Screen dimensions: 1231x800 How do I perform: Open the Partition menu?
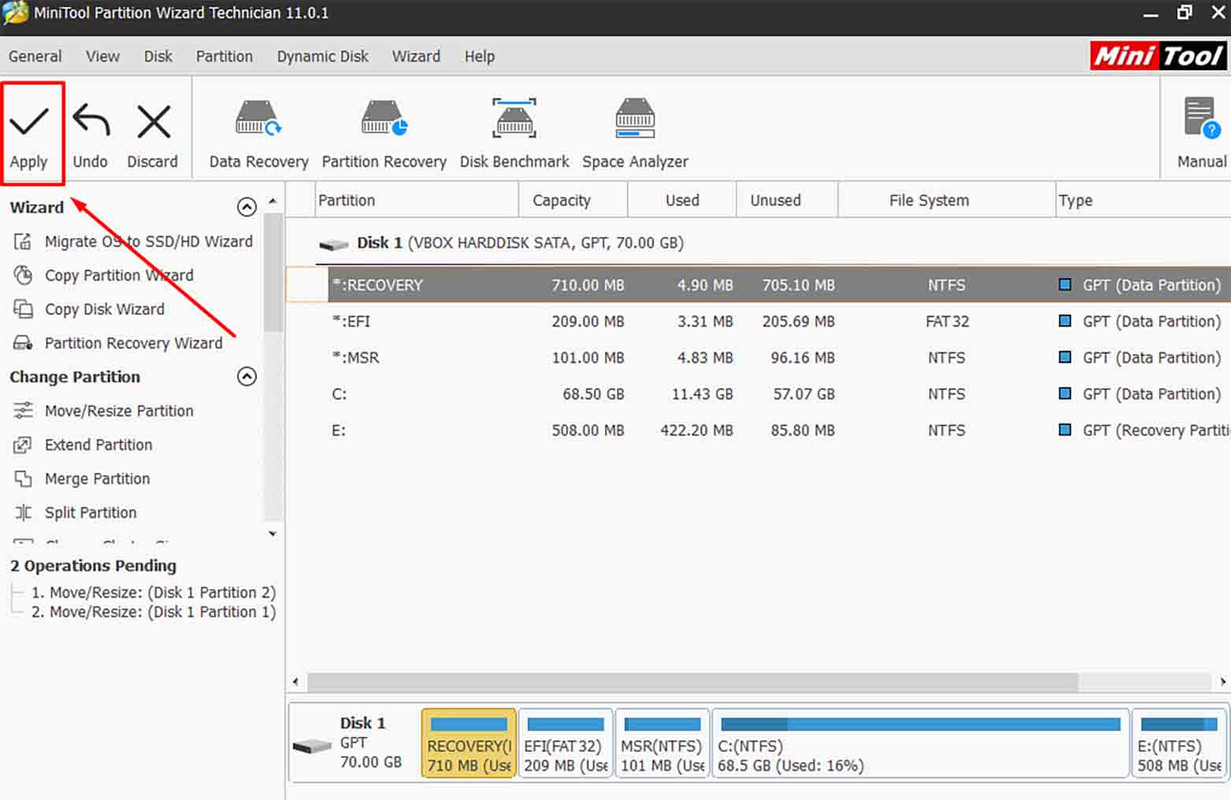click(x=224, y=56)
